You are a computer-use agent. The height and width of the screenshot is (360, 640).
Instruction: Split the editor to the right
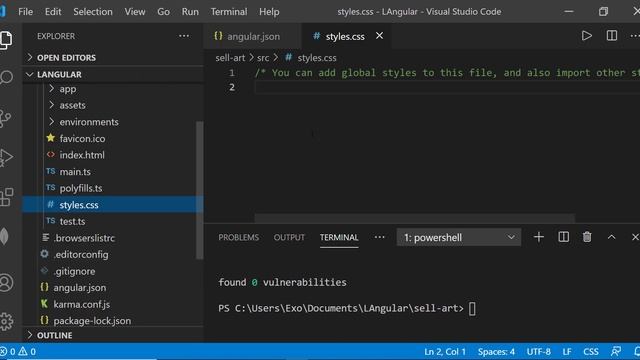(611, 36)
